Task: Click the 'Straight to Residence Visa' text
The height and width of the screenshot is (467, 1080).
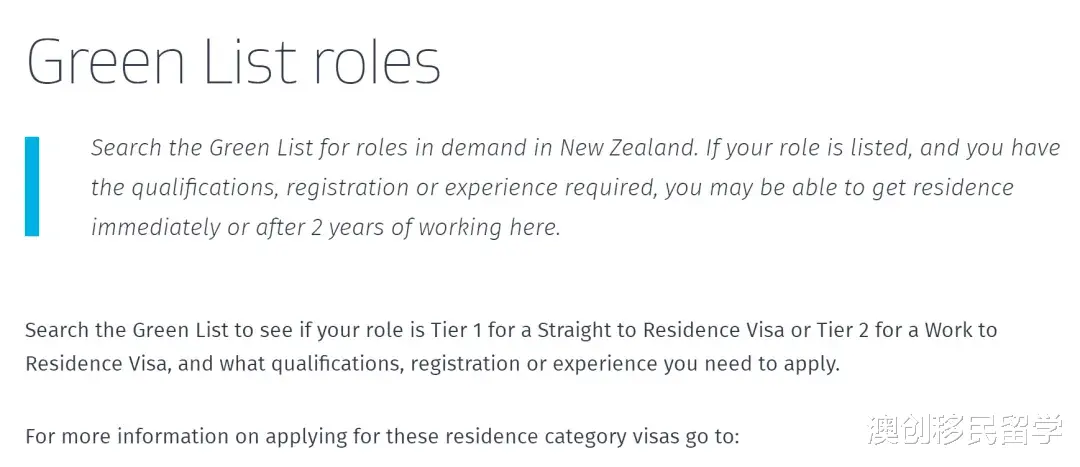Action: 661,330
